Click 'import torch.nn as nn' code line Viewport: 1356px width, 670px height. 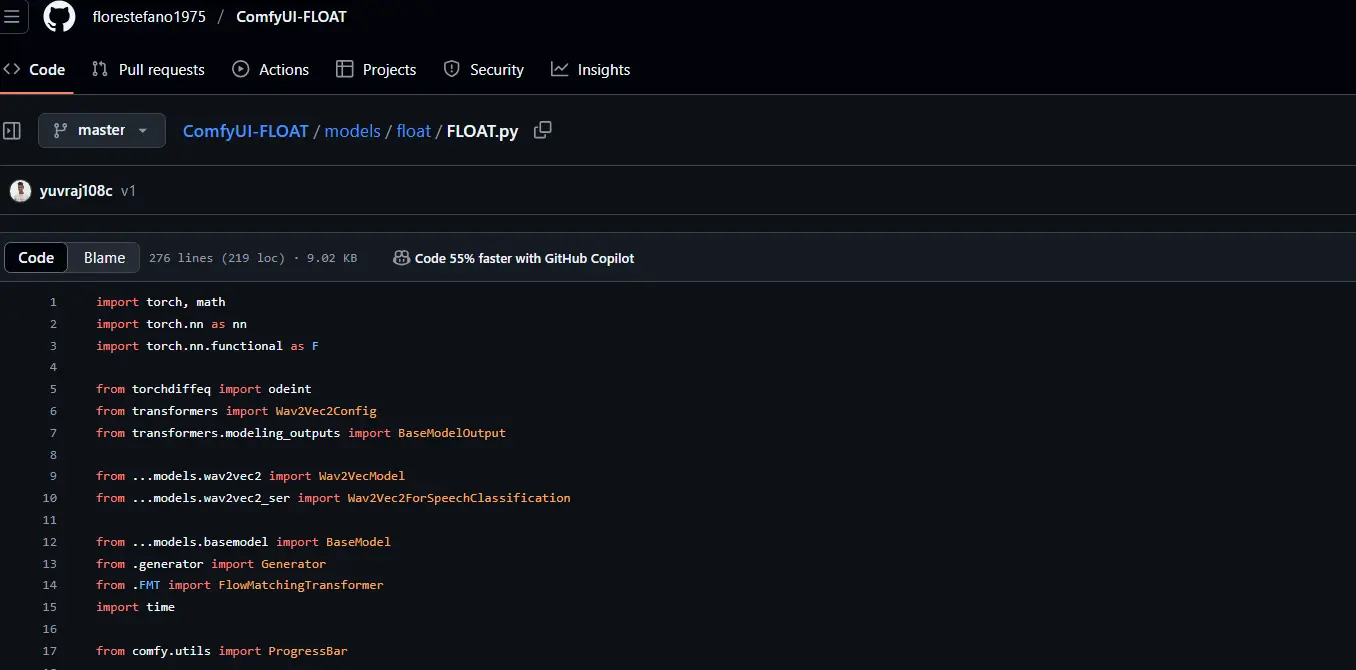point(171,324)
